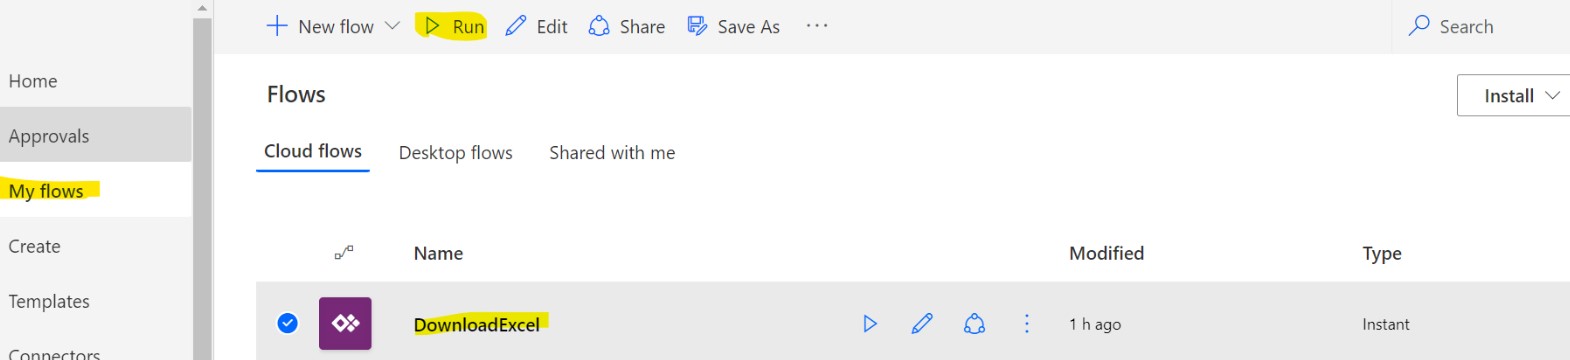1570x360 pixels.
Task: Click the Run play icon in toolbar
Action: [x=432, y=26]
